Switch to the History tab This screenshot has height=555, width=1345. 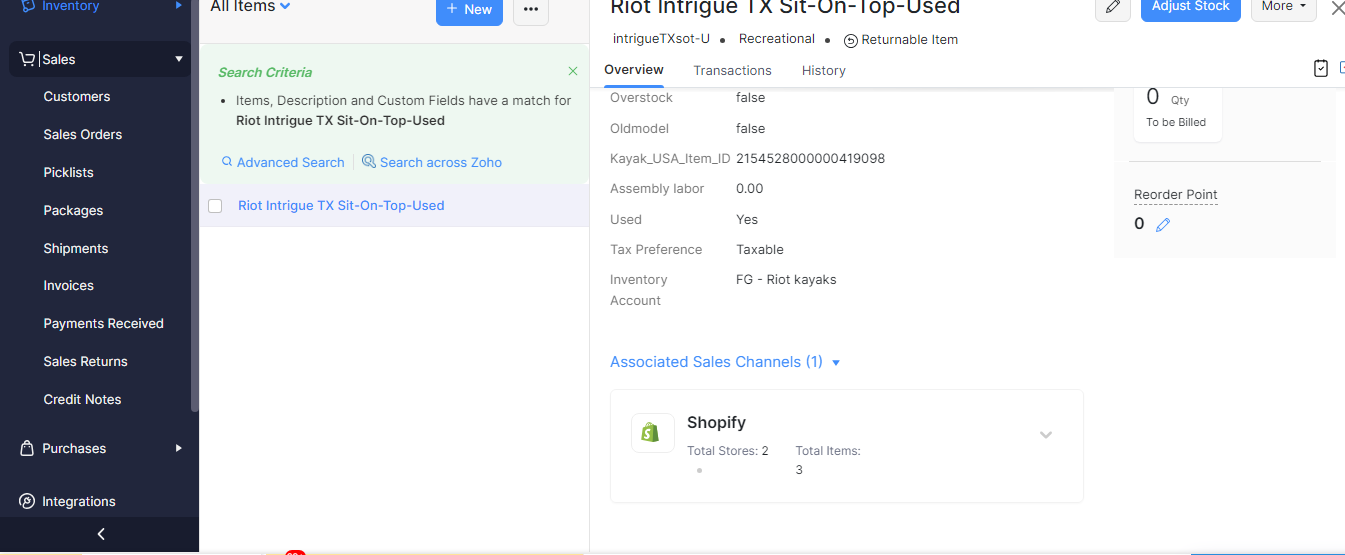pyautogui.click(x=824, y=70)
